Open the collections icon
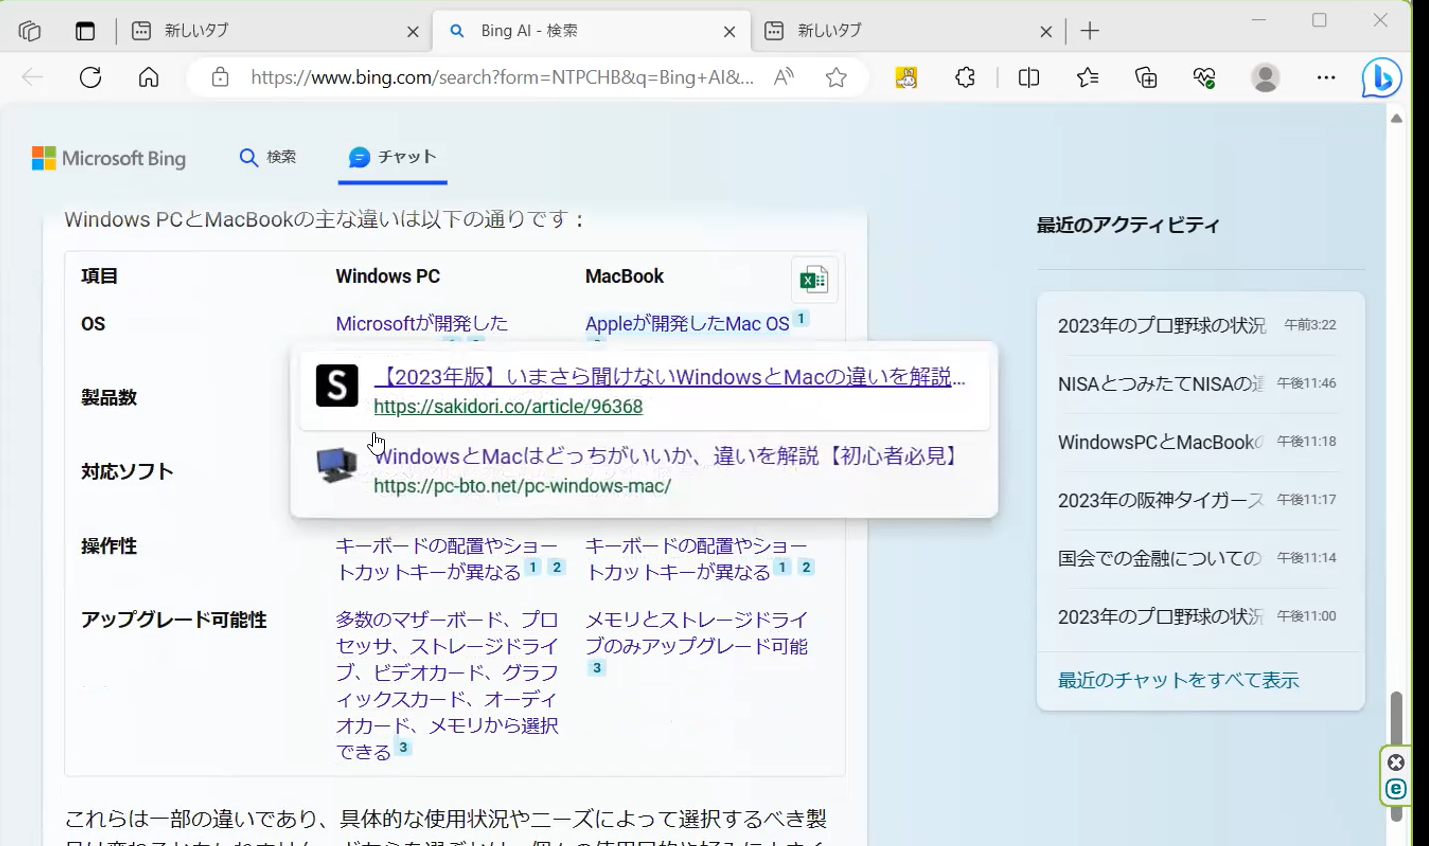 click(1146, 77)
